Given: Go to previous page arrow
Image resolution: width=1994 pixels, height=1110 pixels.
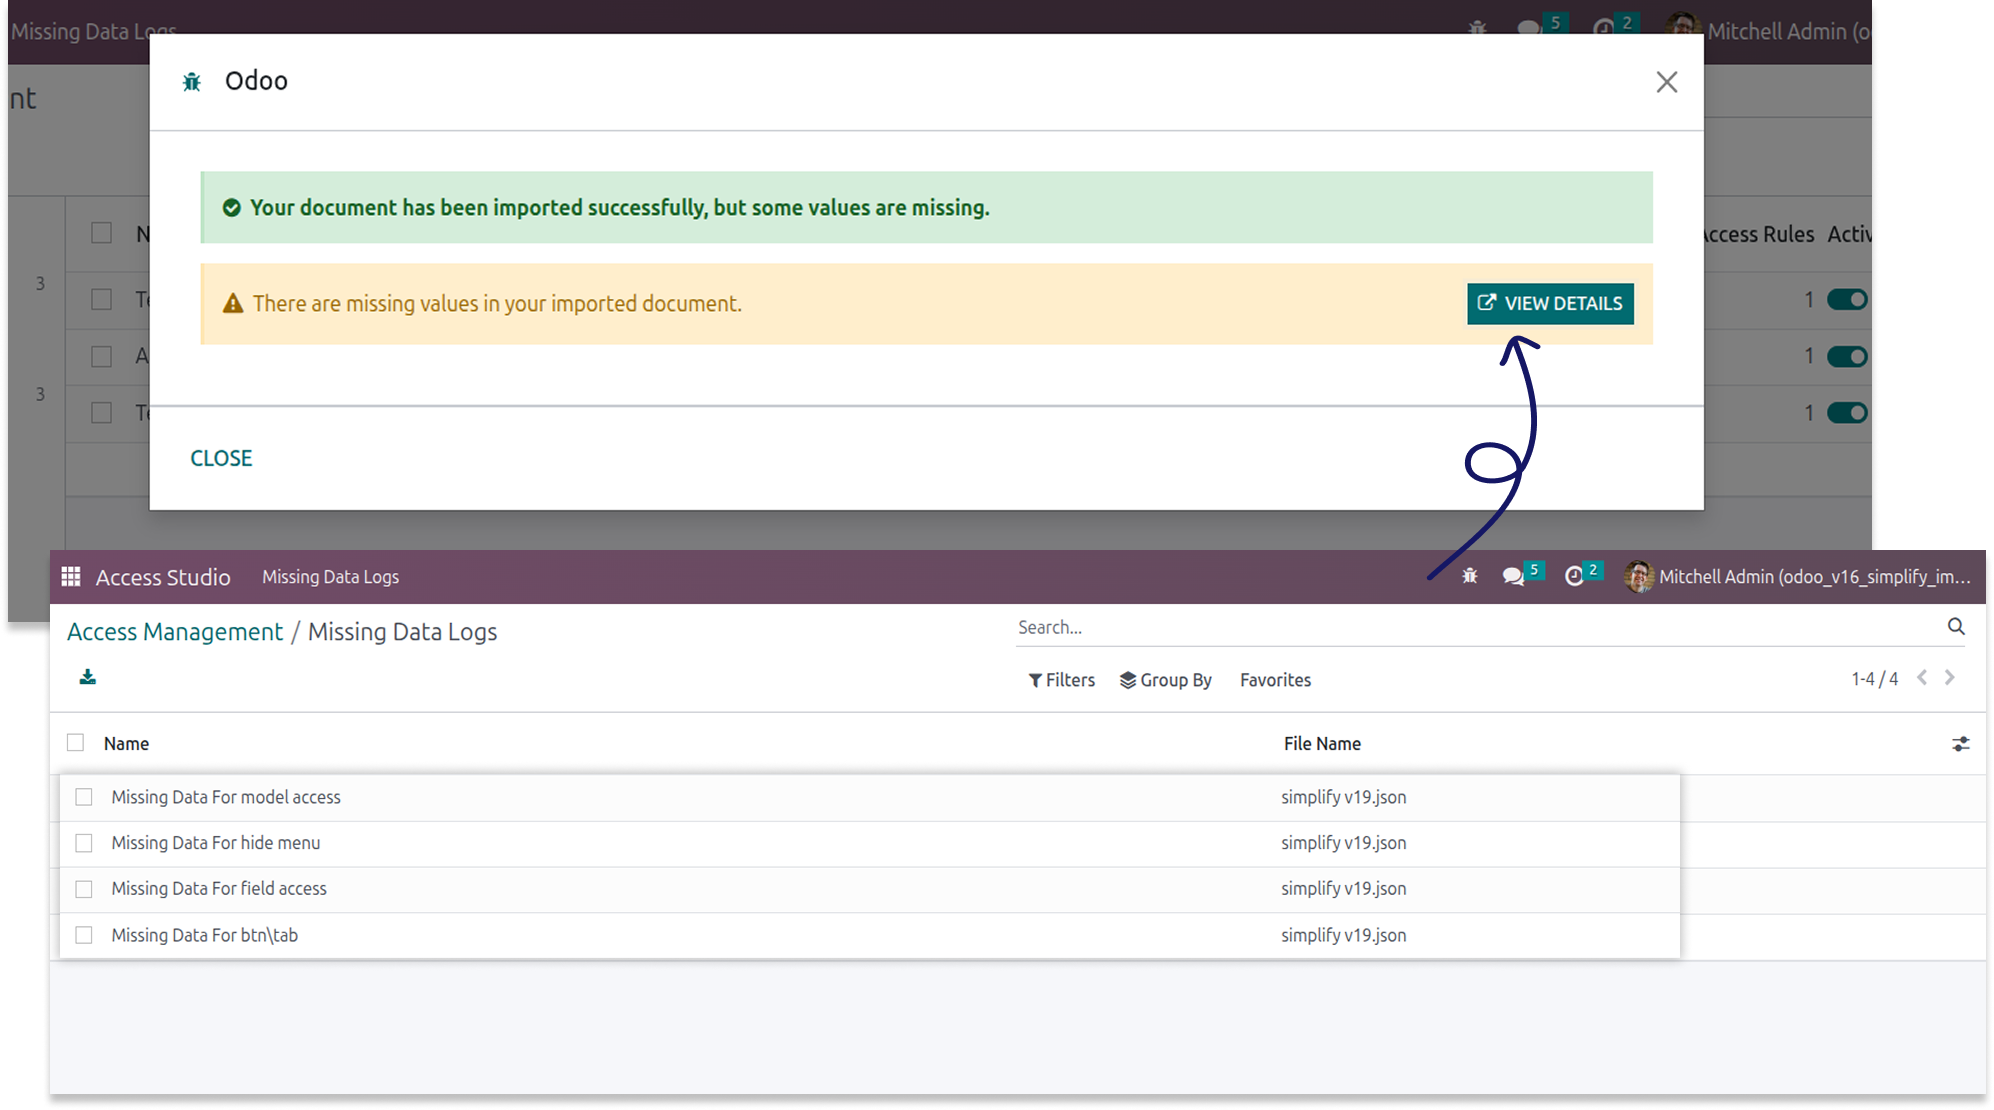Looking at the screenshot, I should point(1922,678).
